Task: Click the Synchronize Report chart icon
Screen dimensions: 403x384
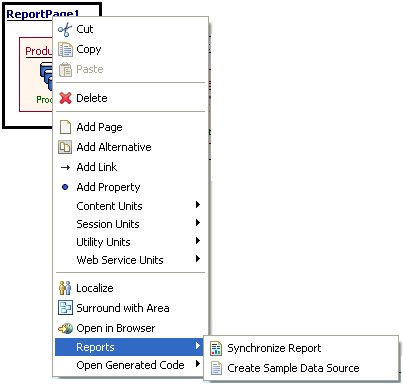Action: [216, 348]
